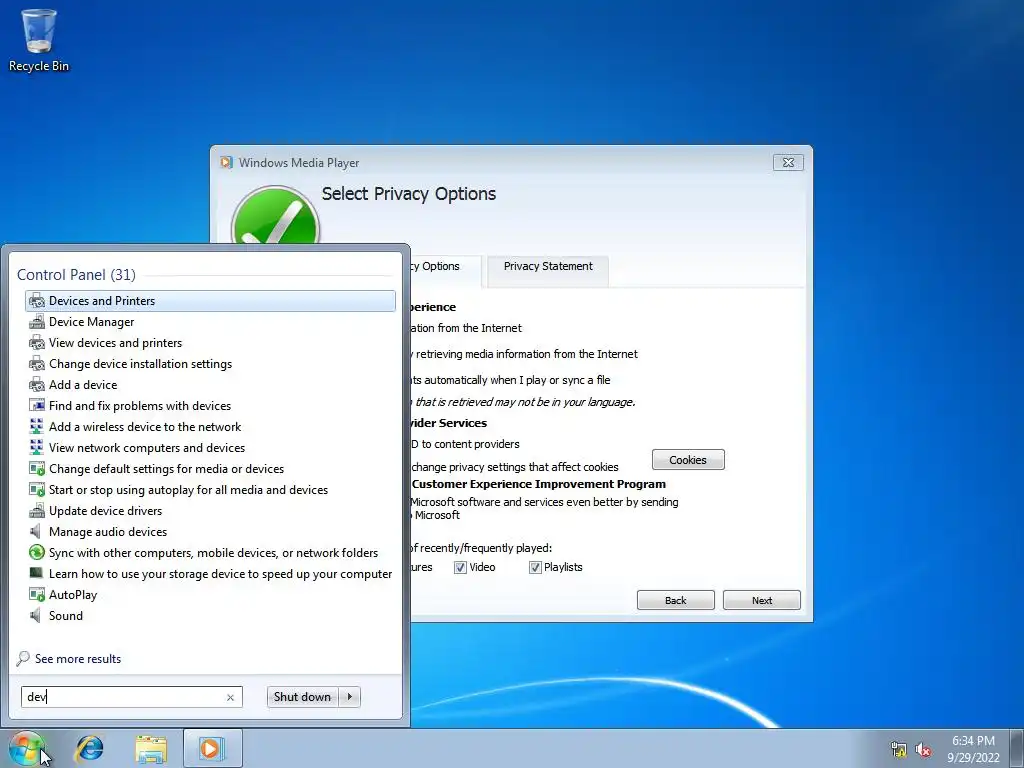The image size is (1024, 768).
Task: Click Windows Media Player taskbar button
Action: point(212,748)
